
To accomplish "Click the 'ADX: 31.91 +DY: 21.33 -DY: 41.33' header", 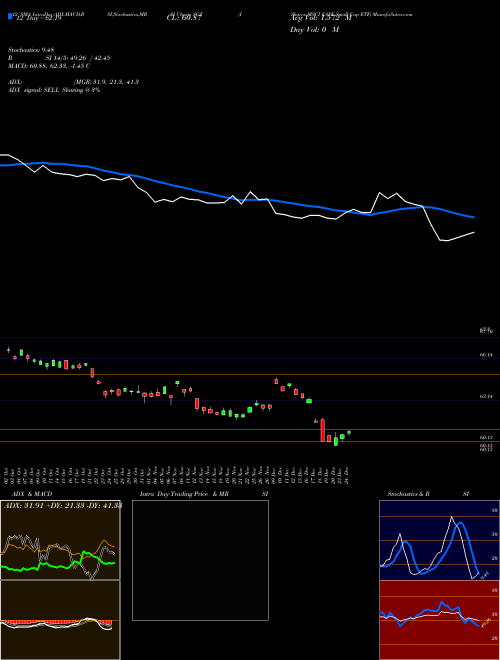I will 63,506.
